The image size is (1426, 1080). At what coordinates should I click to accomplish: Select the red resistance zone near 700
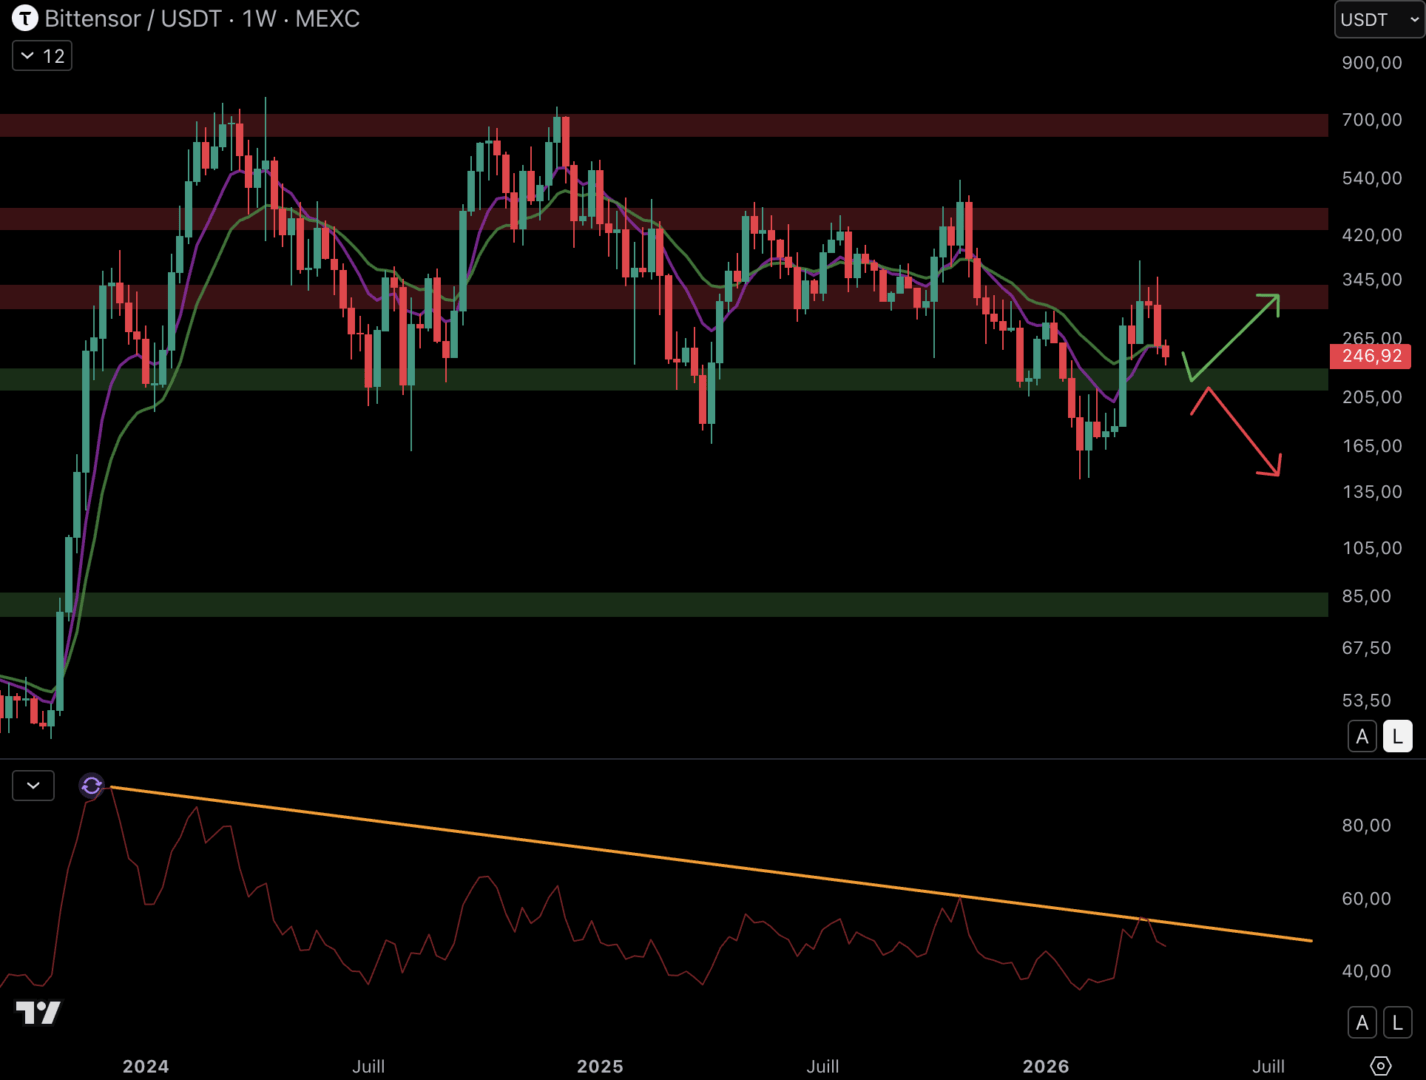coord(660,125)
